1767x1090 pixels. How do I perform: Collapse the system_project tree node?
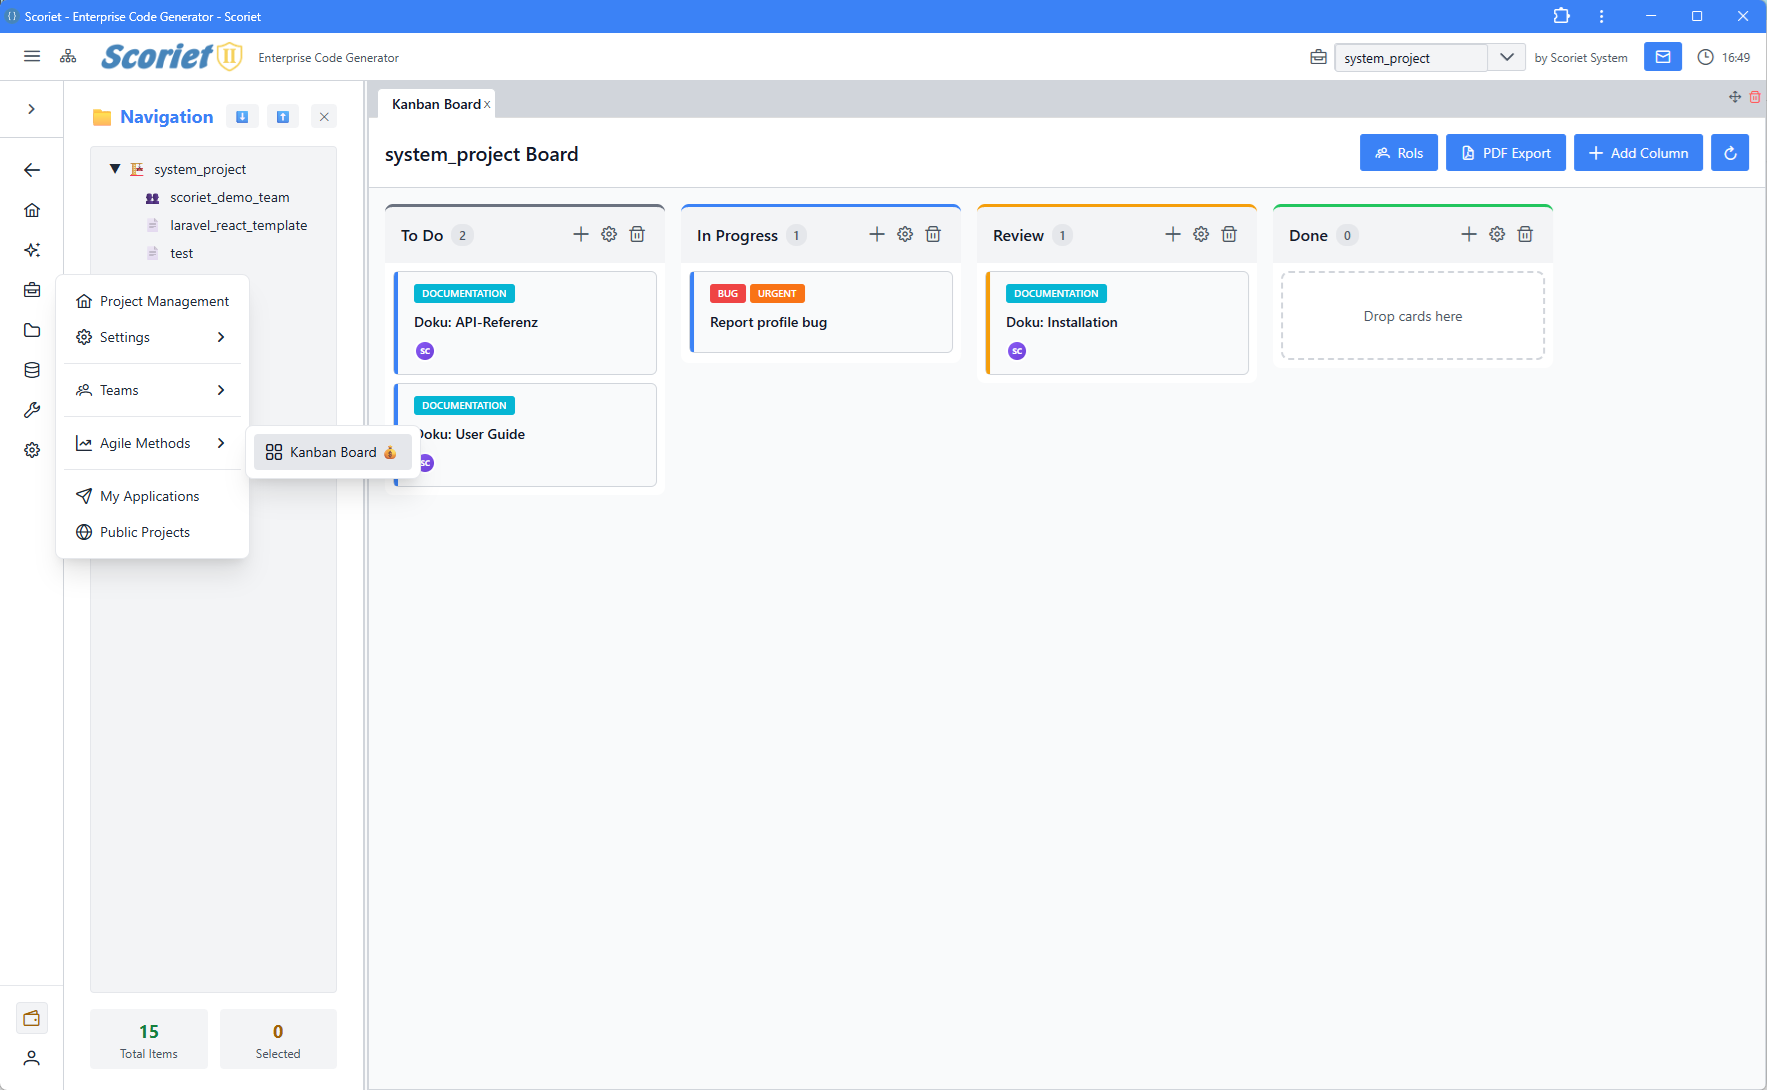point(114,168)
